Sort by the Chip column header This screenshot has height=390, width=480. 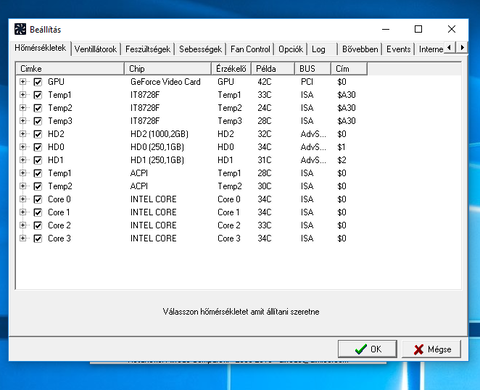click(x=168, y=69)
